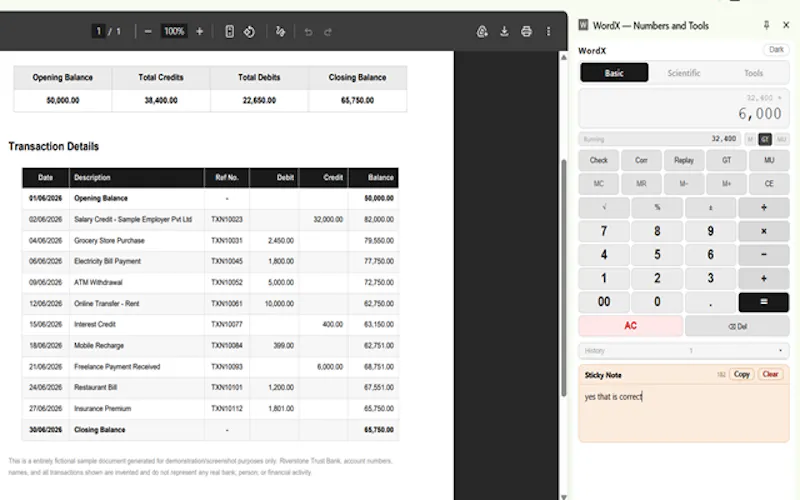Click the Running total value 32,400
Viewport: 800px width, 500px height.
723,139
